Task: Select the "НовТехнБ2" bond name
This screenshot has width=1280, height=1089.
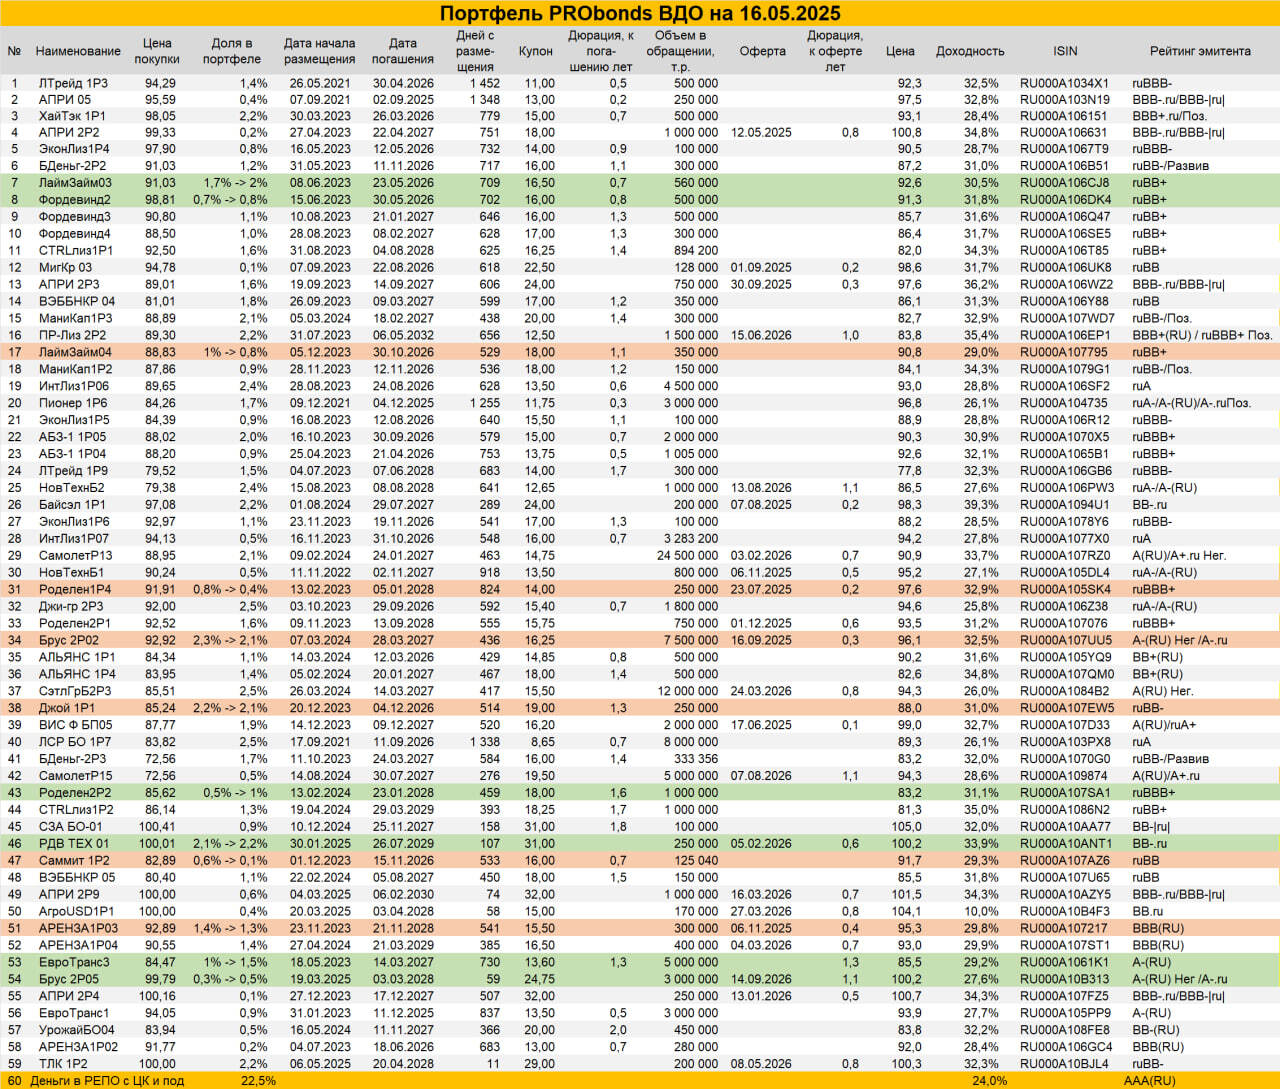Action: [71, 488]
